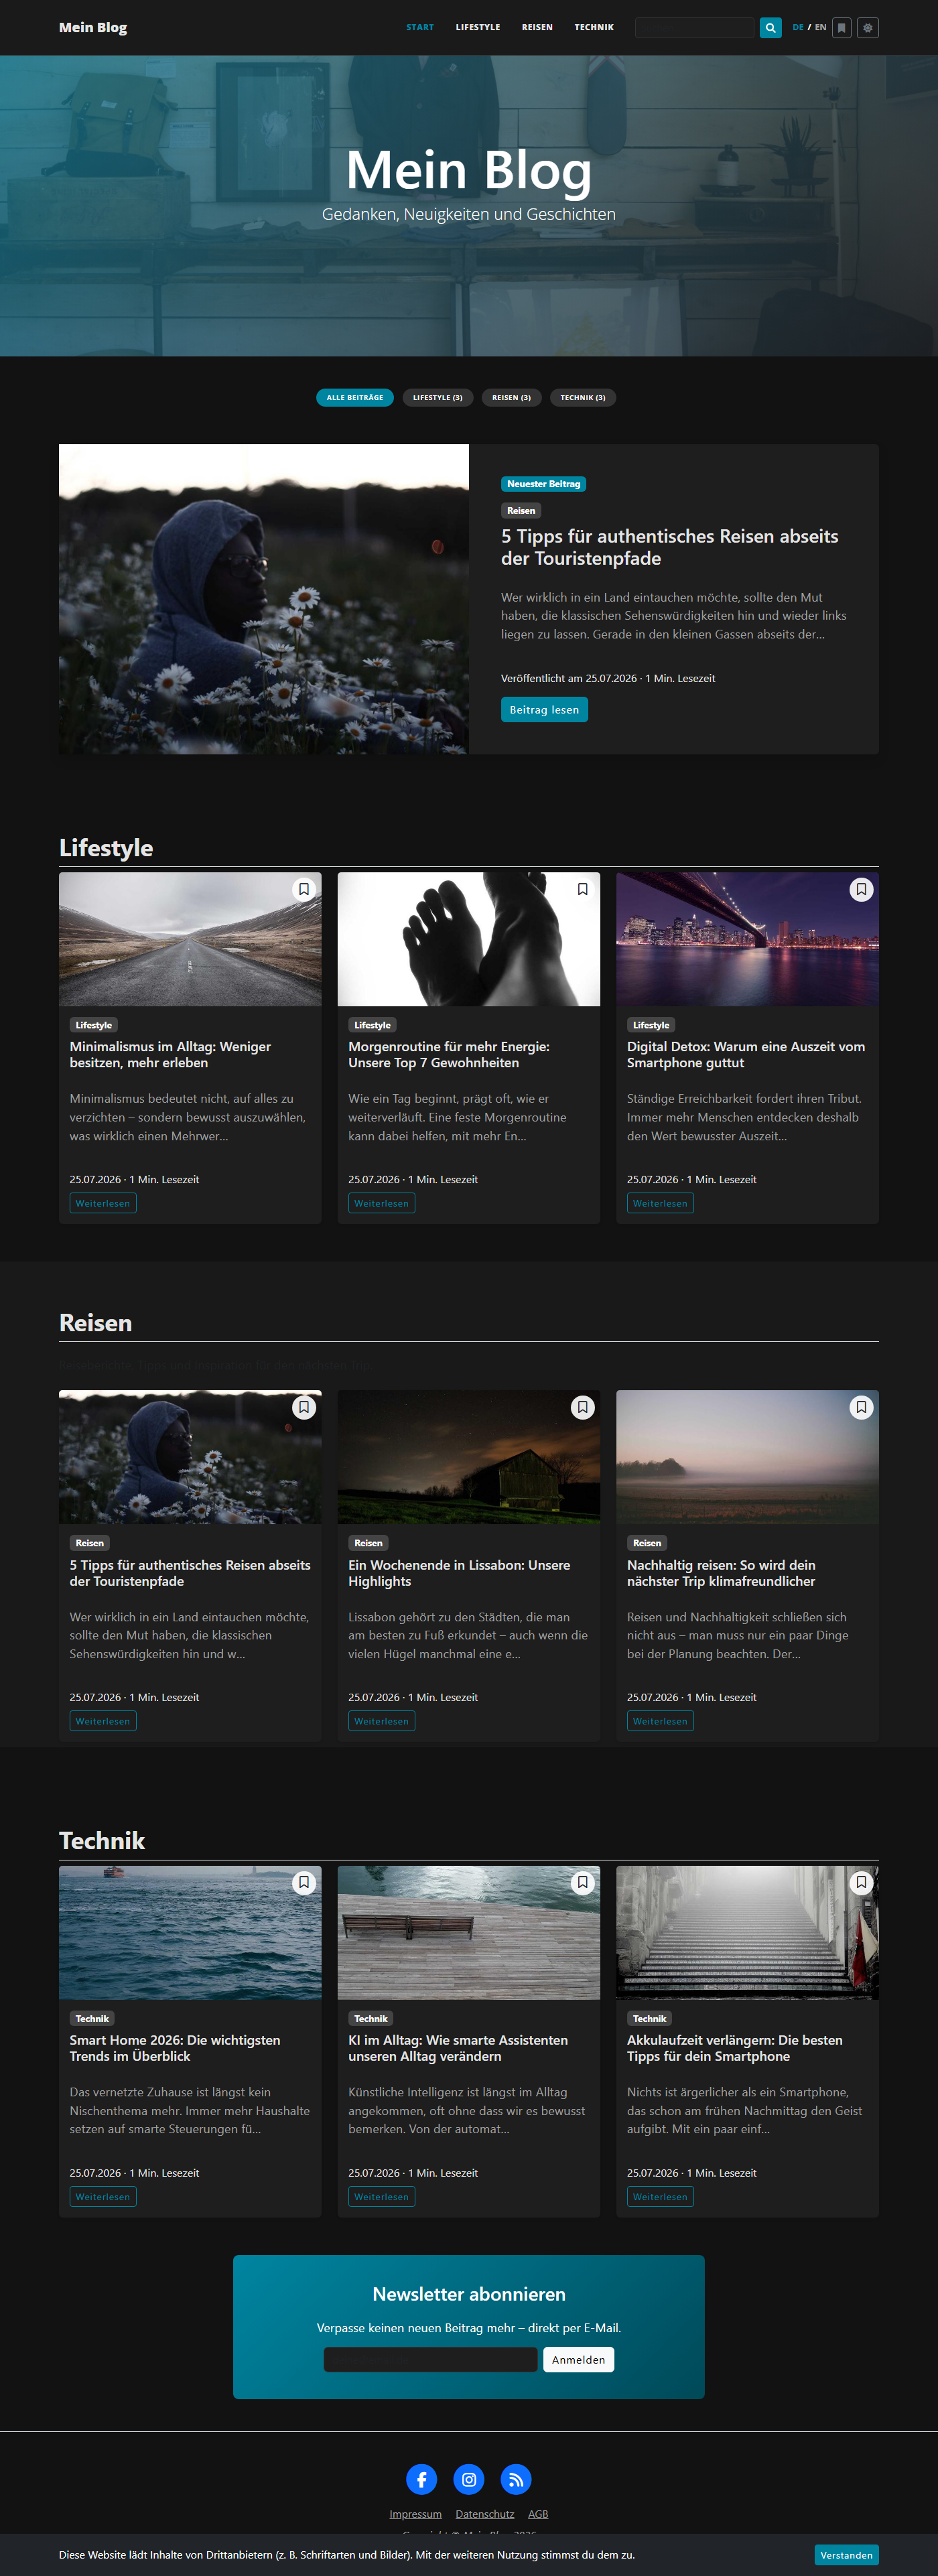The height and width of the screenshot is (2576, 938).
Task: Dismiss cookie notice with Verstanden
Action: coord(846,2555)
